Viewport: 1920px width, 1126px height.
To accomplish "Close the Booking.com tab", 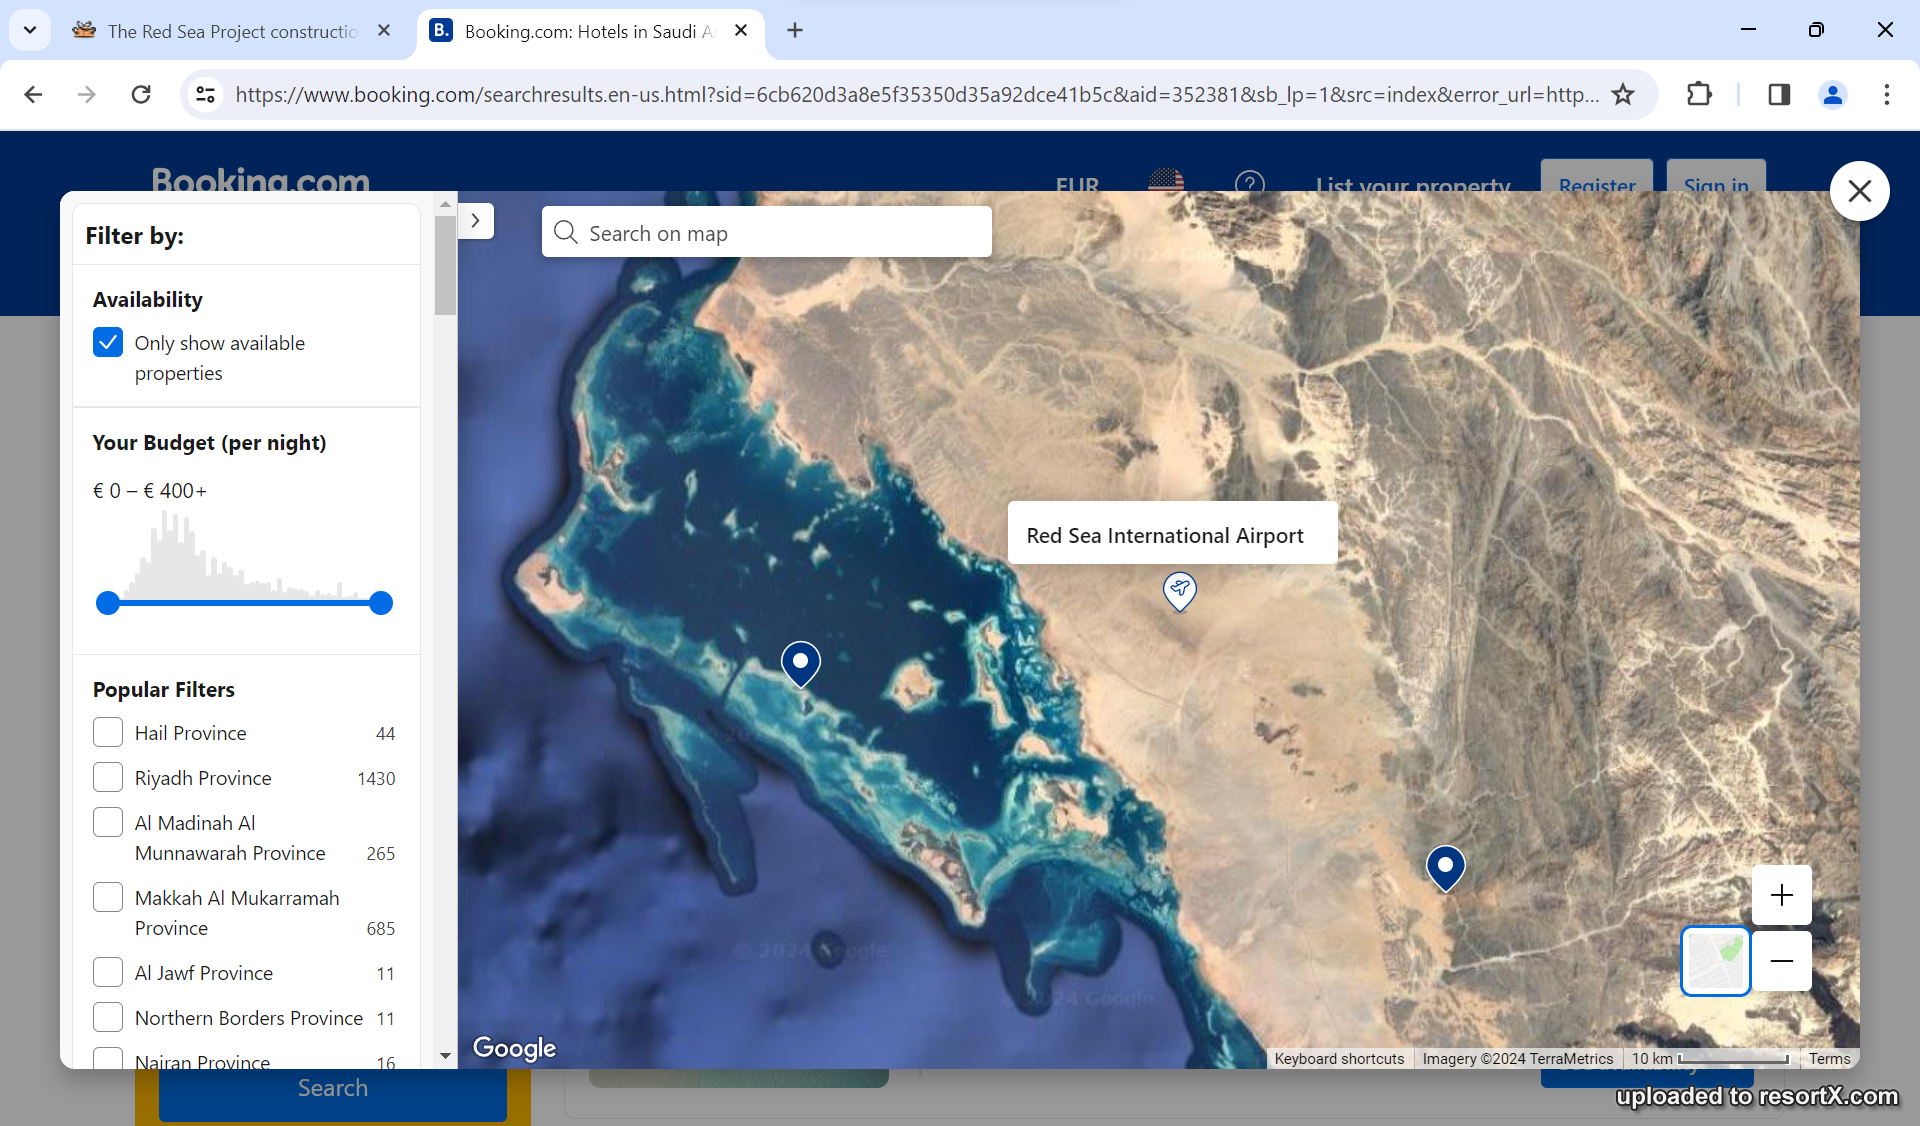I will 741,31.
